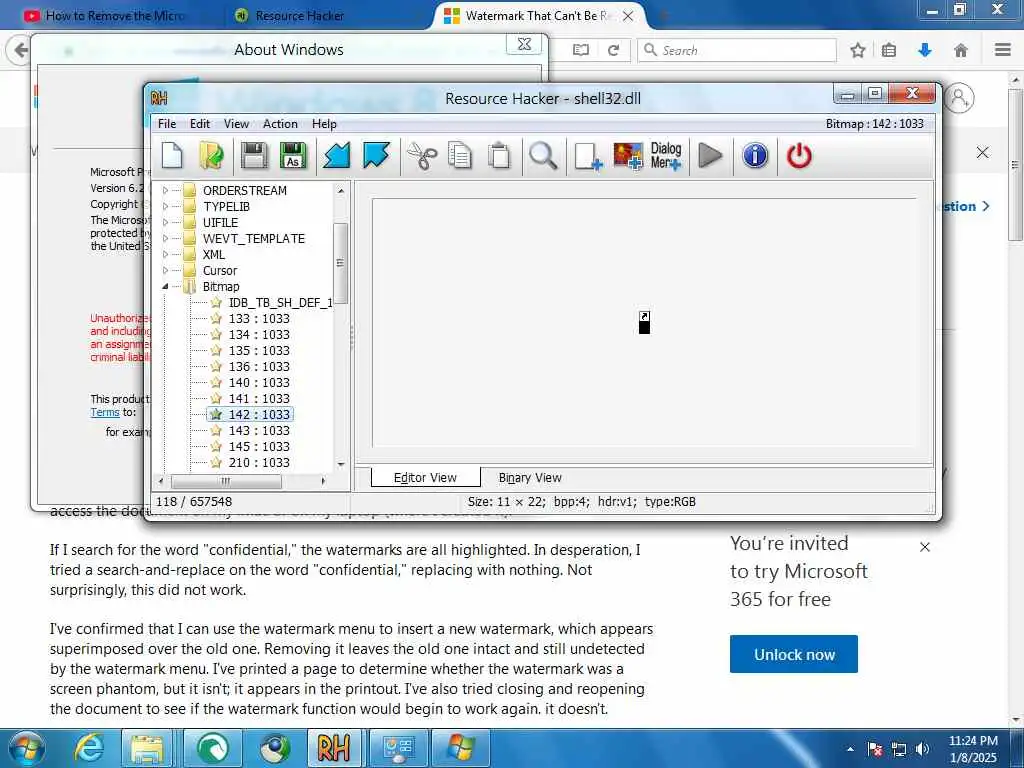Exit Resource Hacker with the red power icon

pos(799,156)
